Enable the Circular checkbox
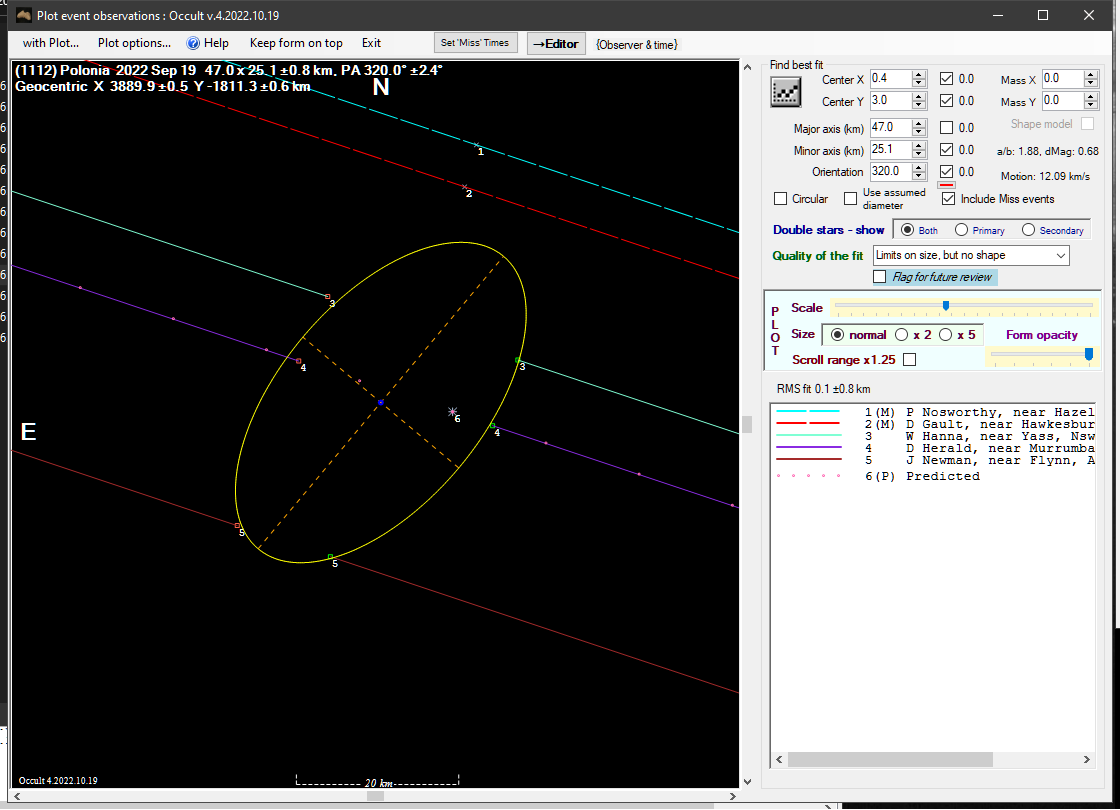Viewport: 1120px width, 810px height. (781, 199)
